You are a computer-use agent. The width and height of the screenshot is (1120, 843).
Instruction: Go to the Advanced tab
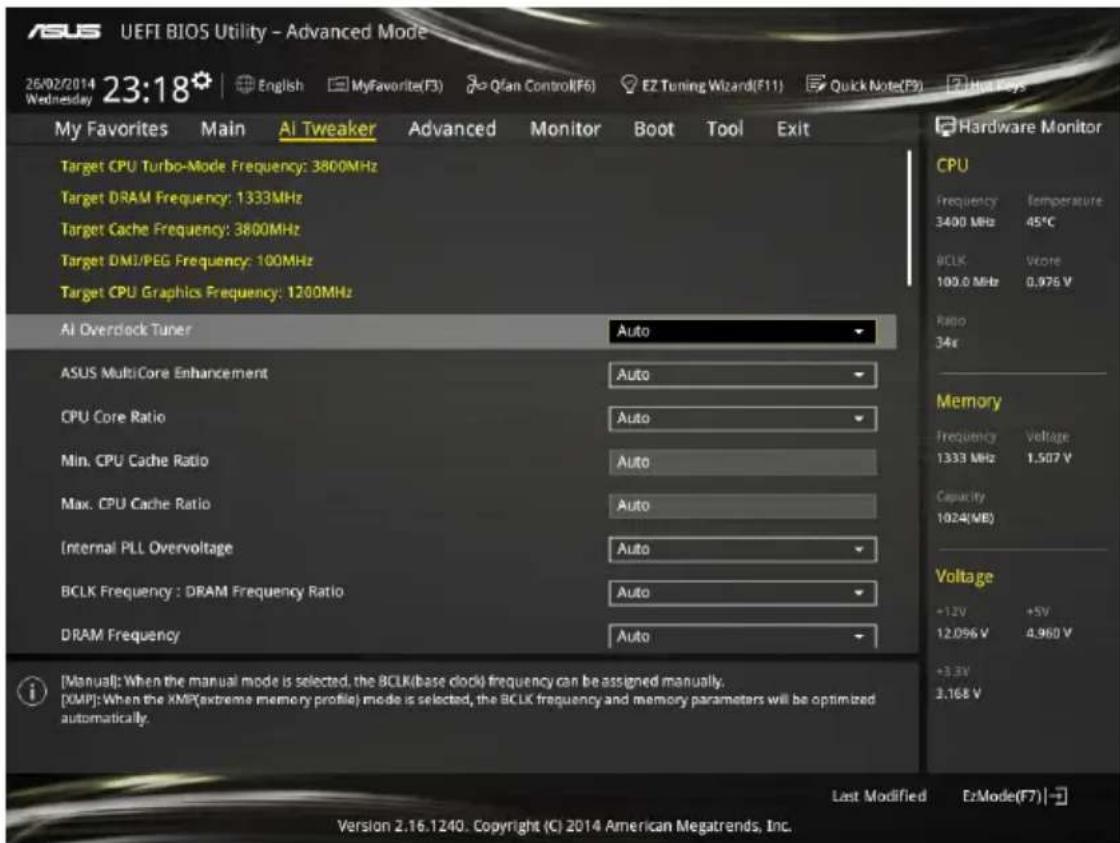click(x=452, y=129)
